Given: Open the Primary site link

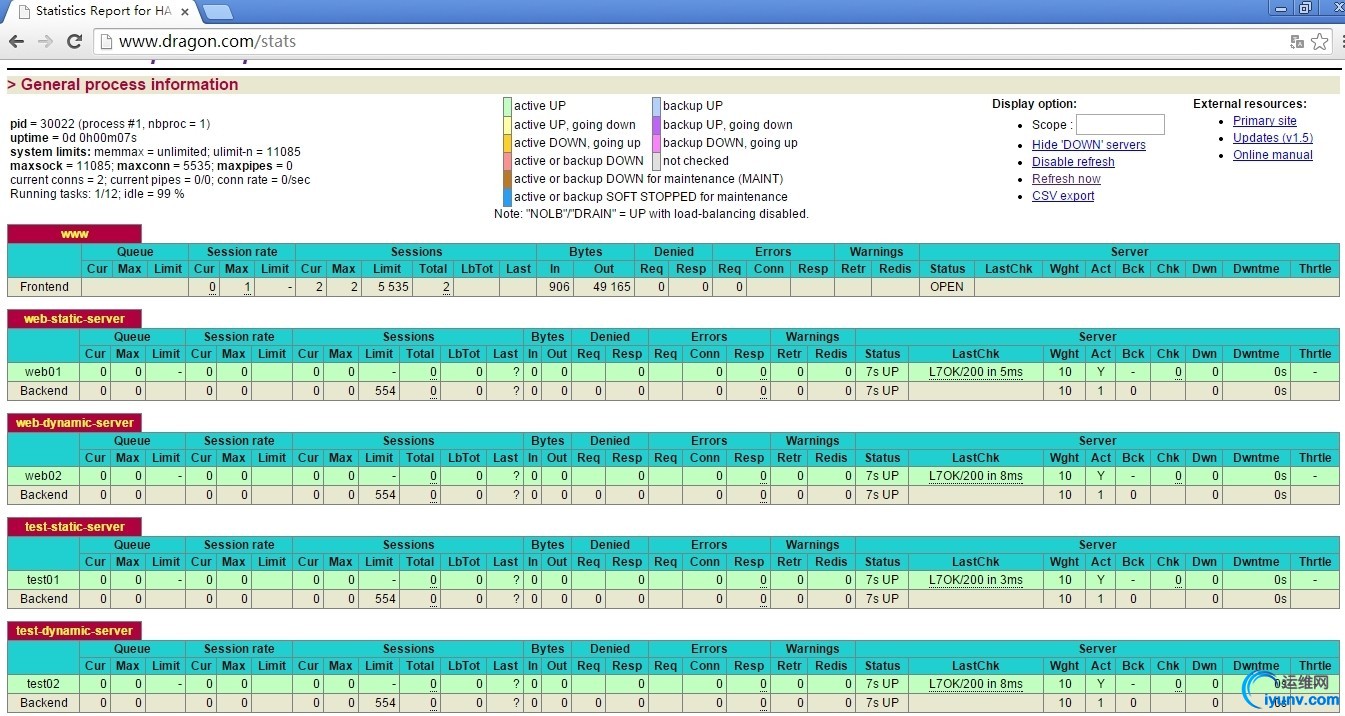Looking at the screenshot, I should 1264,121.
